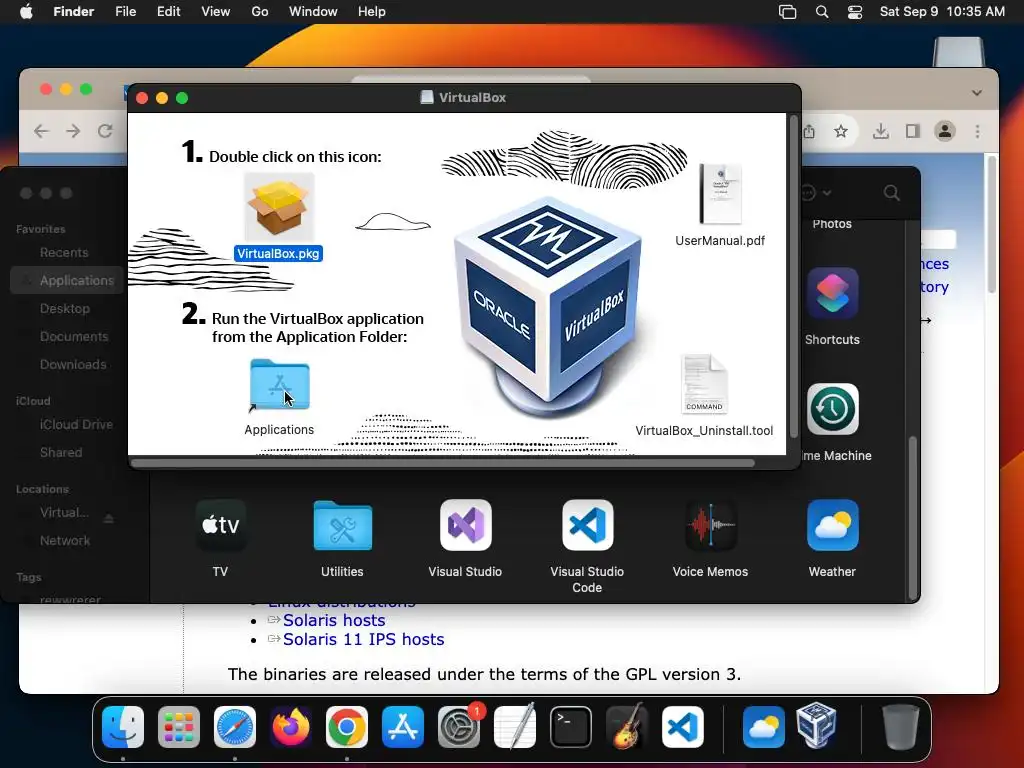The width and height of the screenshot is (1024, 768).
Task: Open Control Center in the menu bar
Action: [855, 12]
